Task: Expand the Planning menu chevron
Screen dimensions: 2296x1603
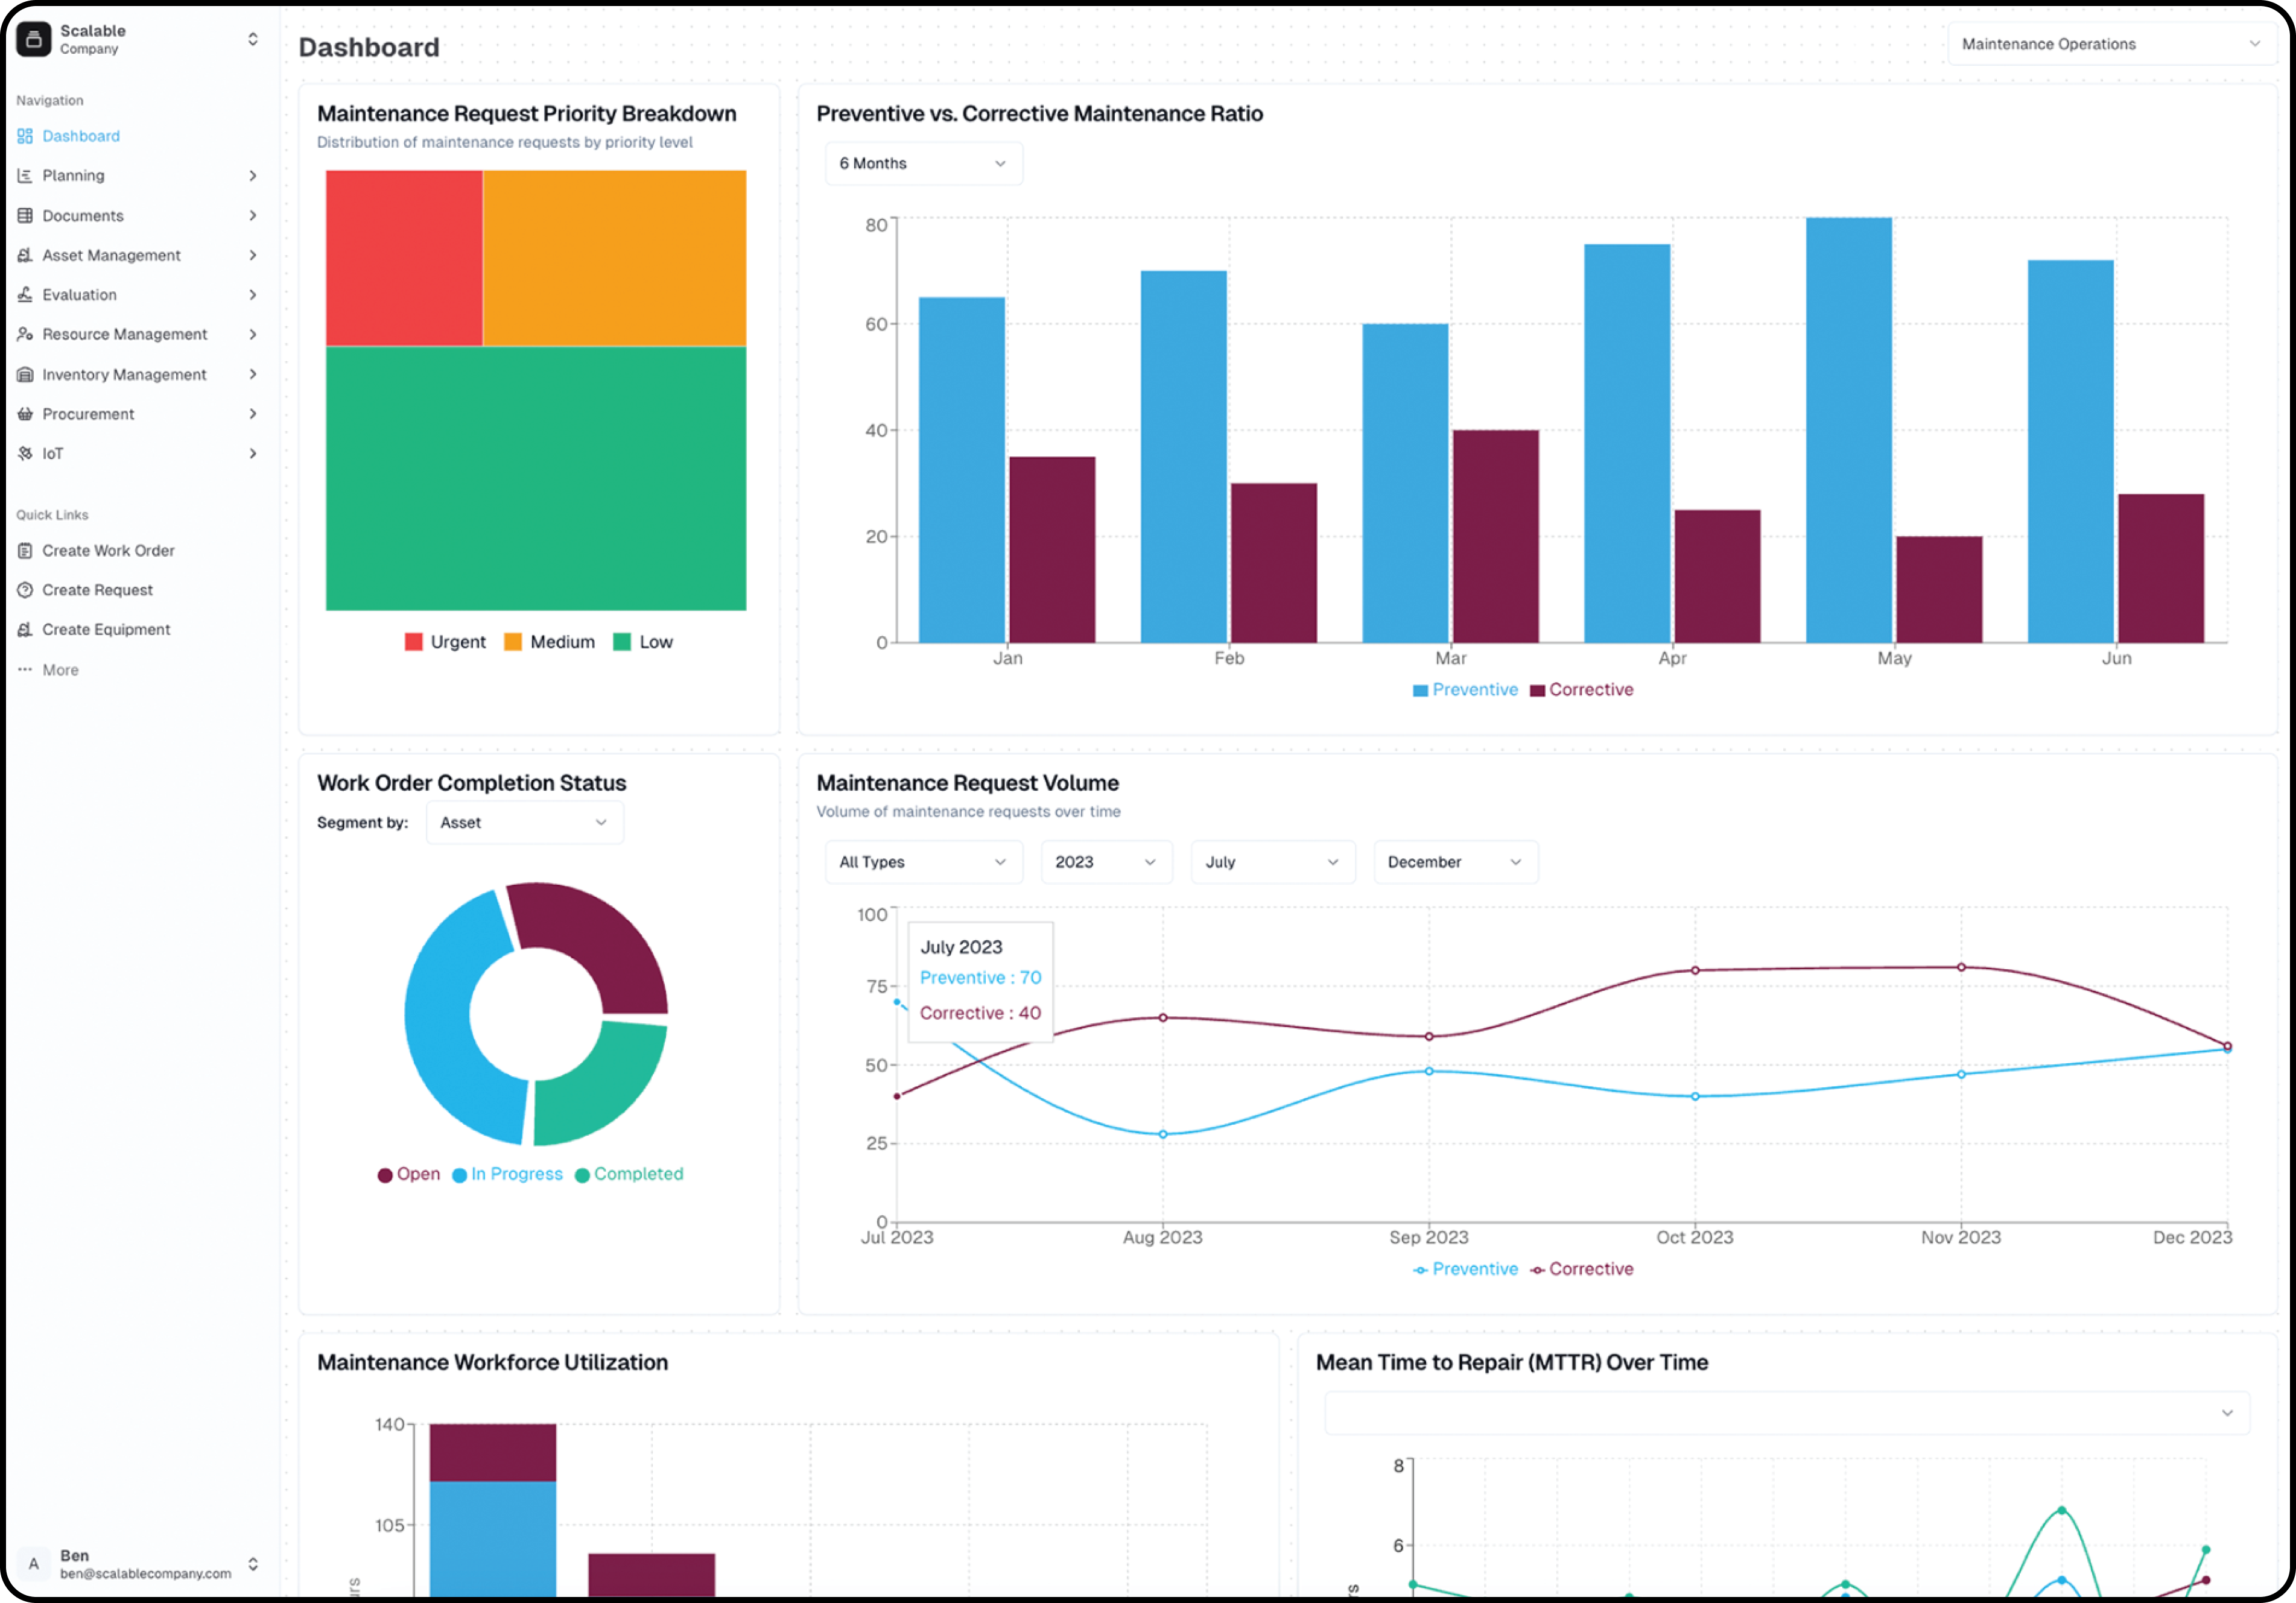Action: pyautogui.click(x=253, y=176)
